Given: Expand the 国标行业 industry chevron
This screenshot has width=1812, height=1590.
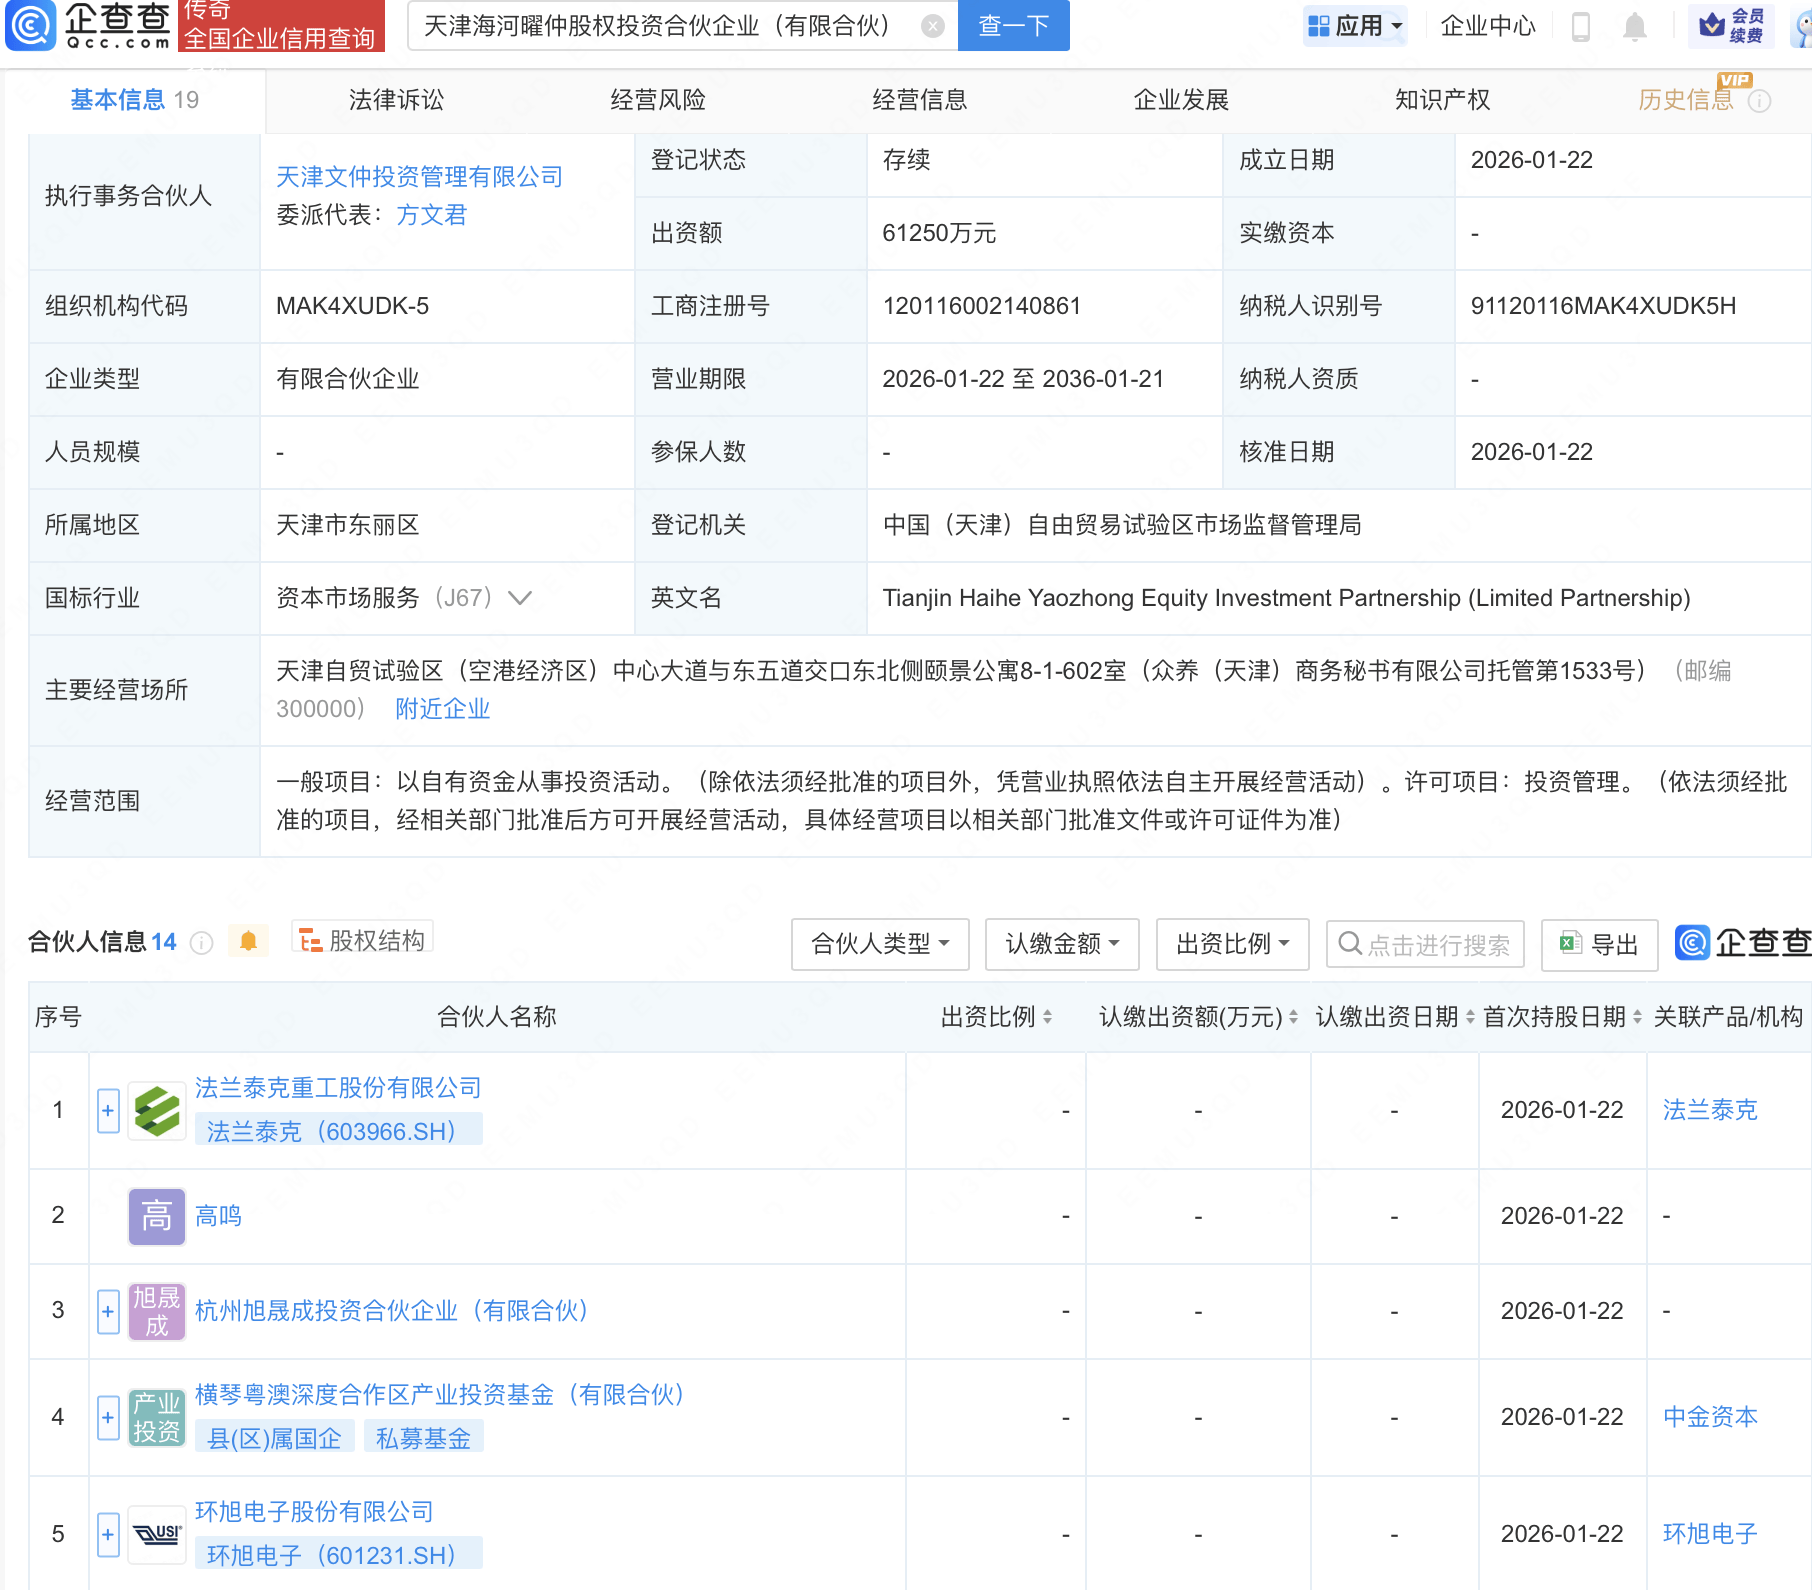Looking at the screenshot, I should 520,598.
